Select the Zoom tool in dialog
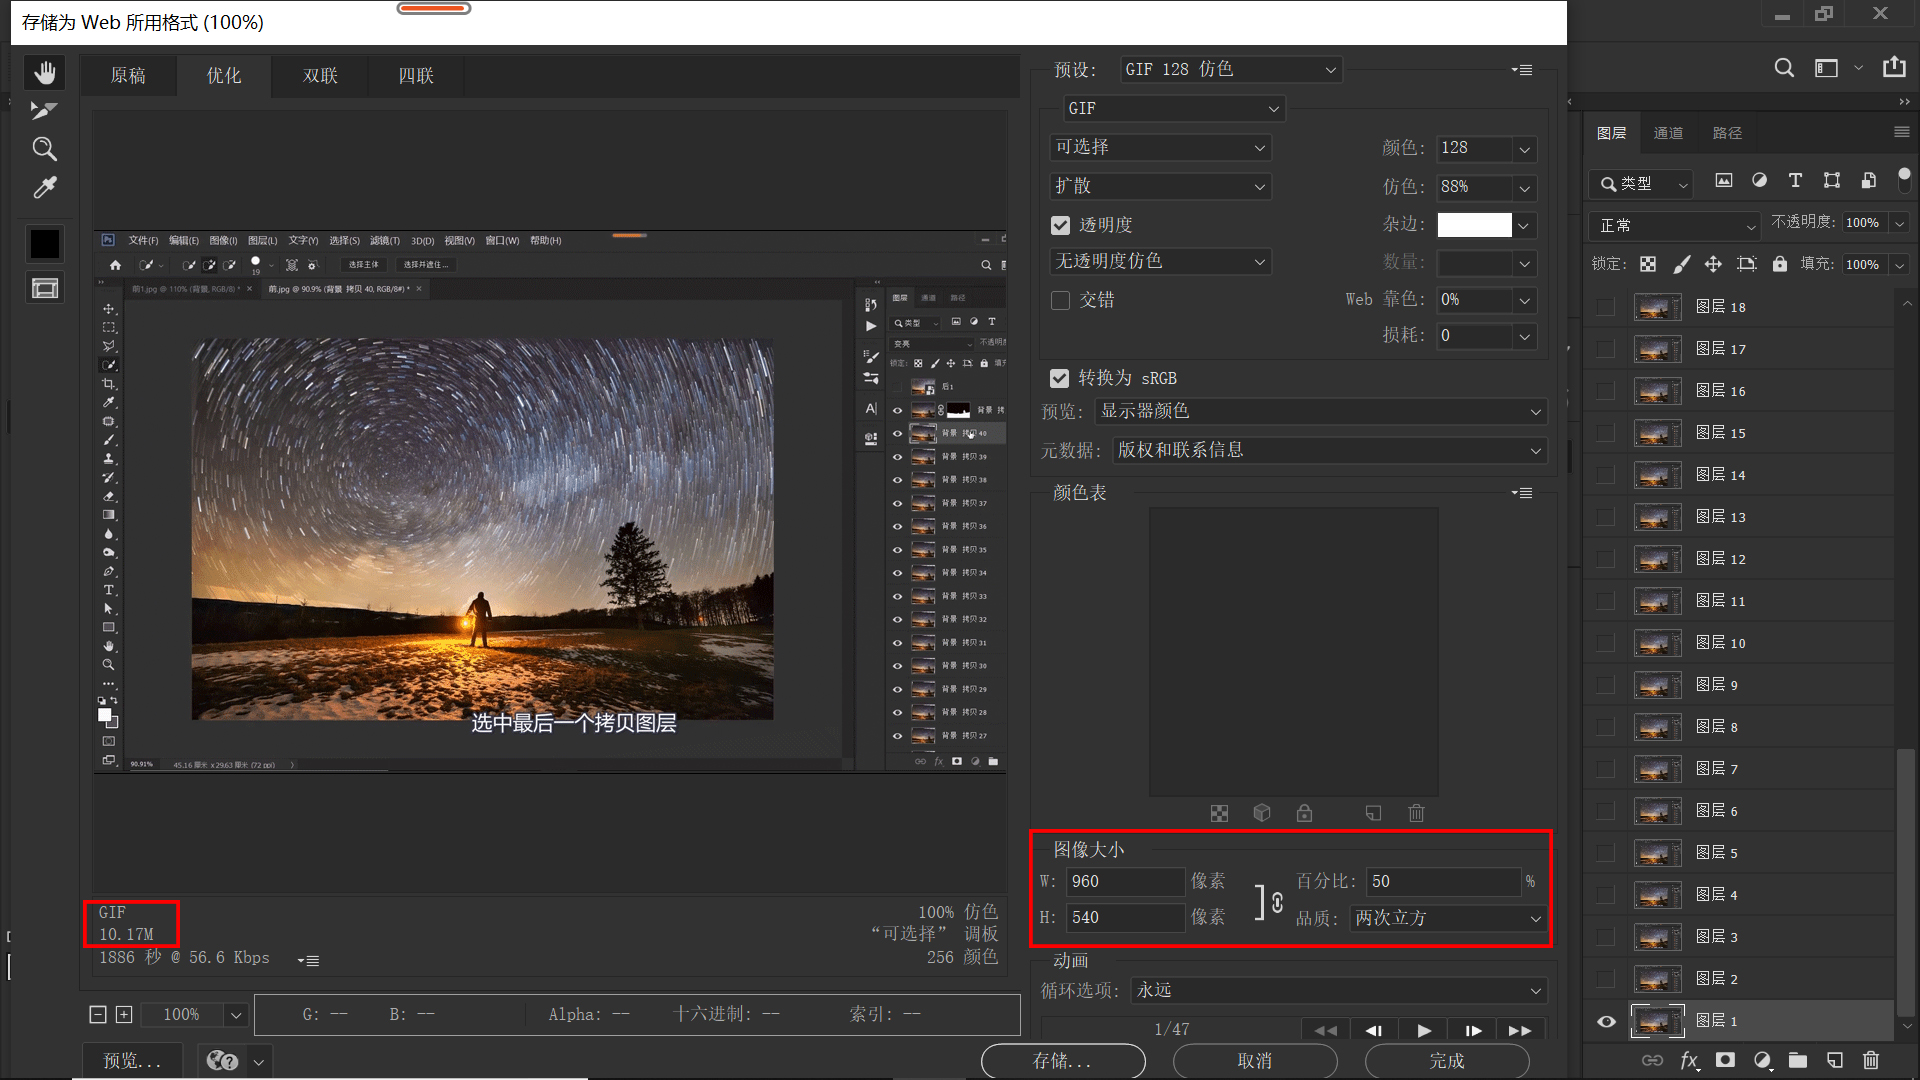 tap(44, 149)
